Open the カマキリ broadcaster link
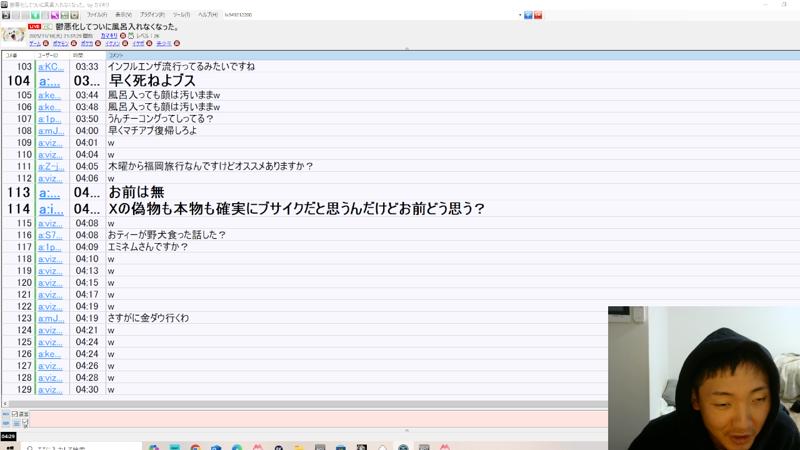The height and width of the screenshot is (450, 800). [x=109, y=36]
